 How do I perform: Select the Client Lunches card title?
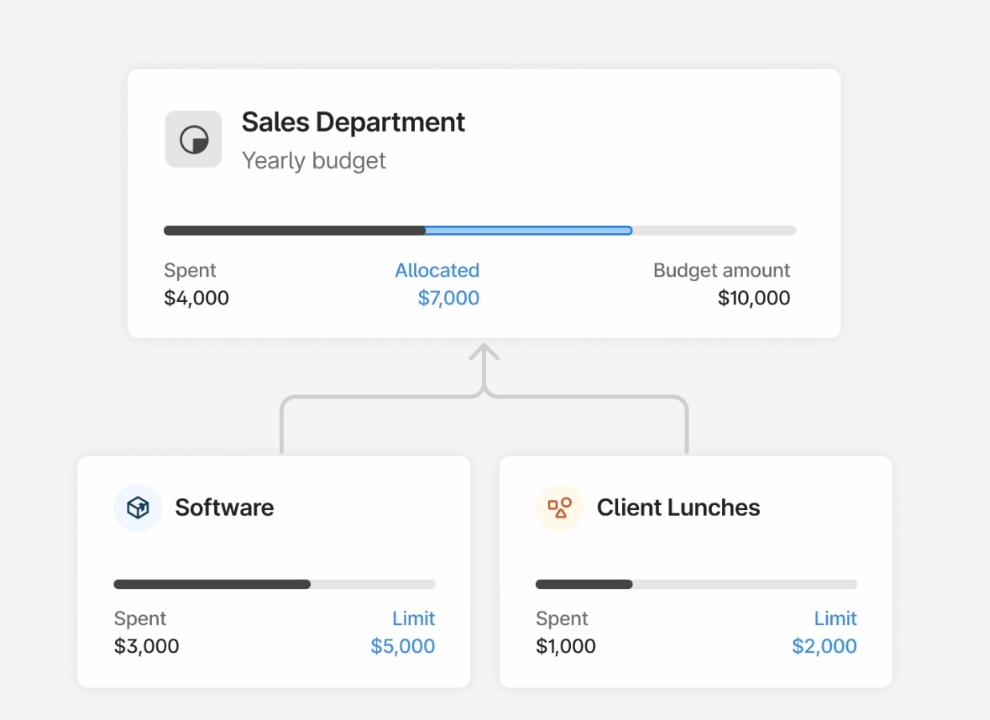(x=678, y=508)
